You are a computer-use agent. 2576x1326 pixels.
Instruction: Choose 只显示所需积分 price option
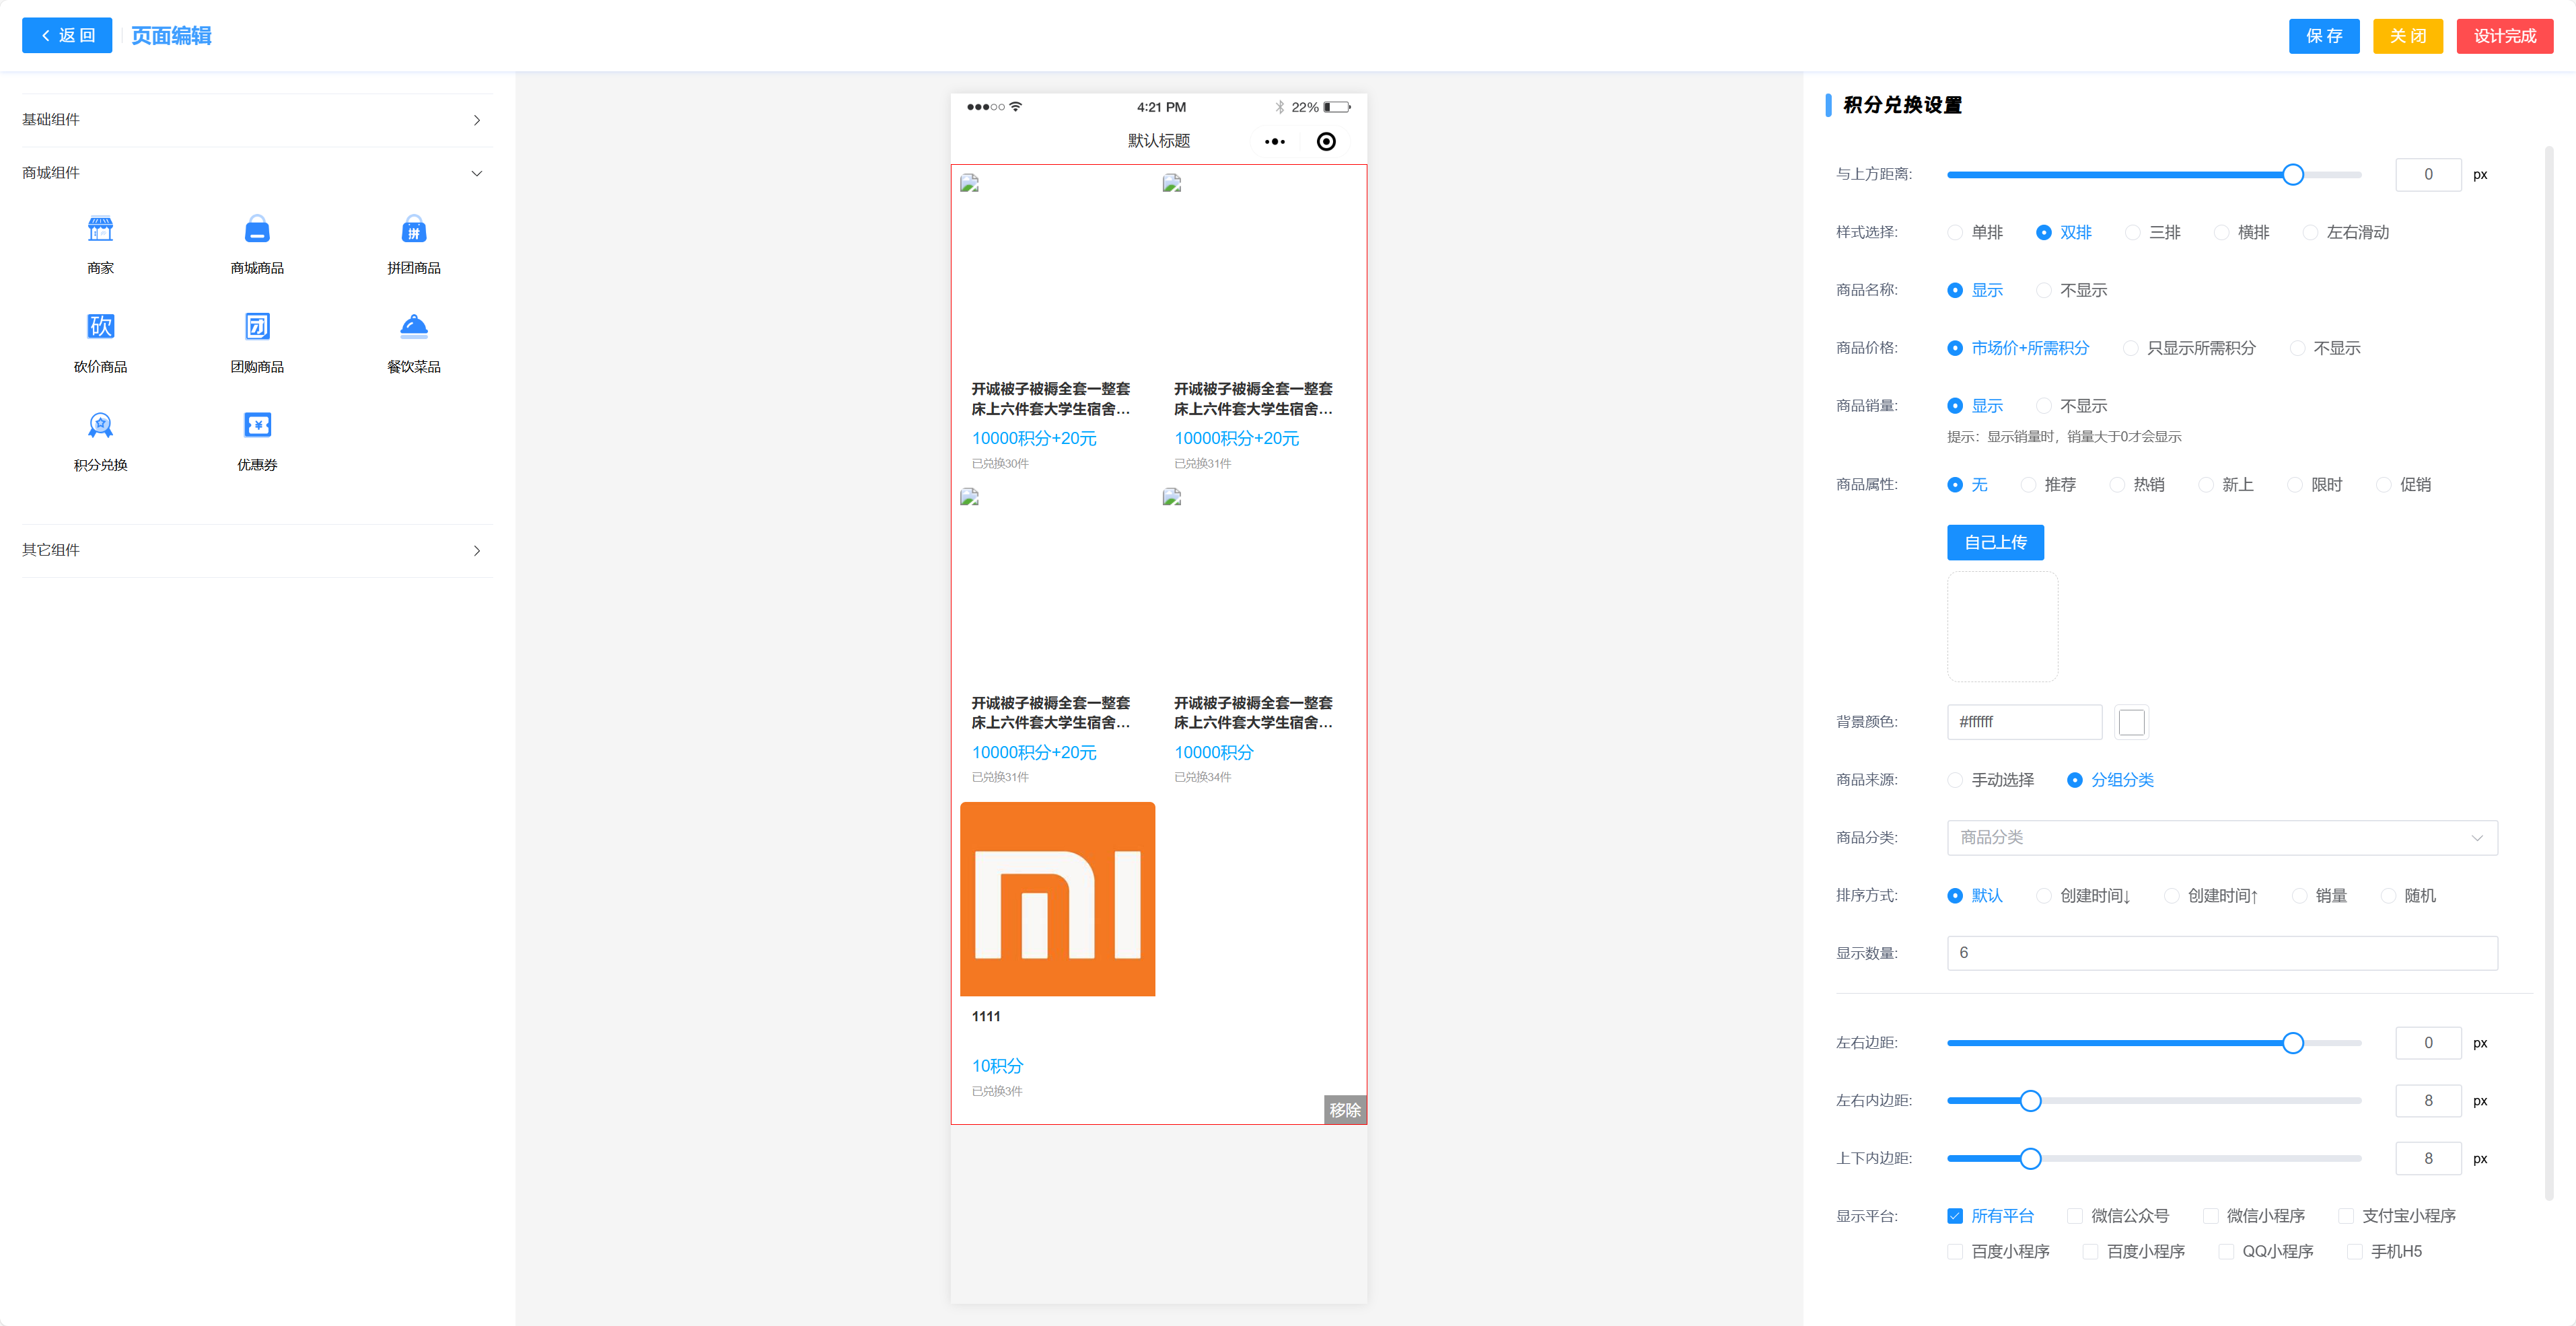(2131, 349)
